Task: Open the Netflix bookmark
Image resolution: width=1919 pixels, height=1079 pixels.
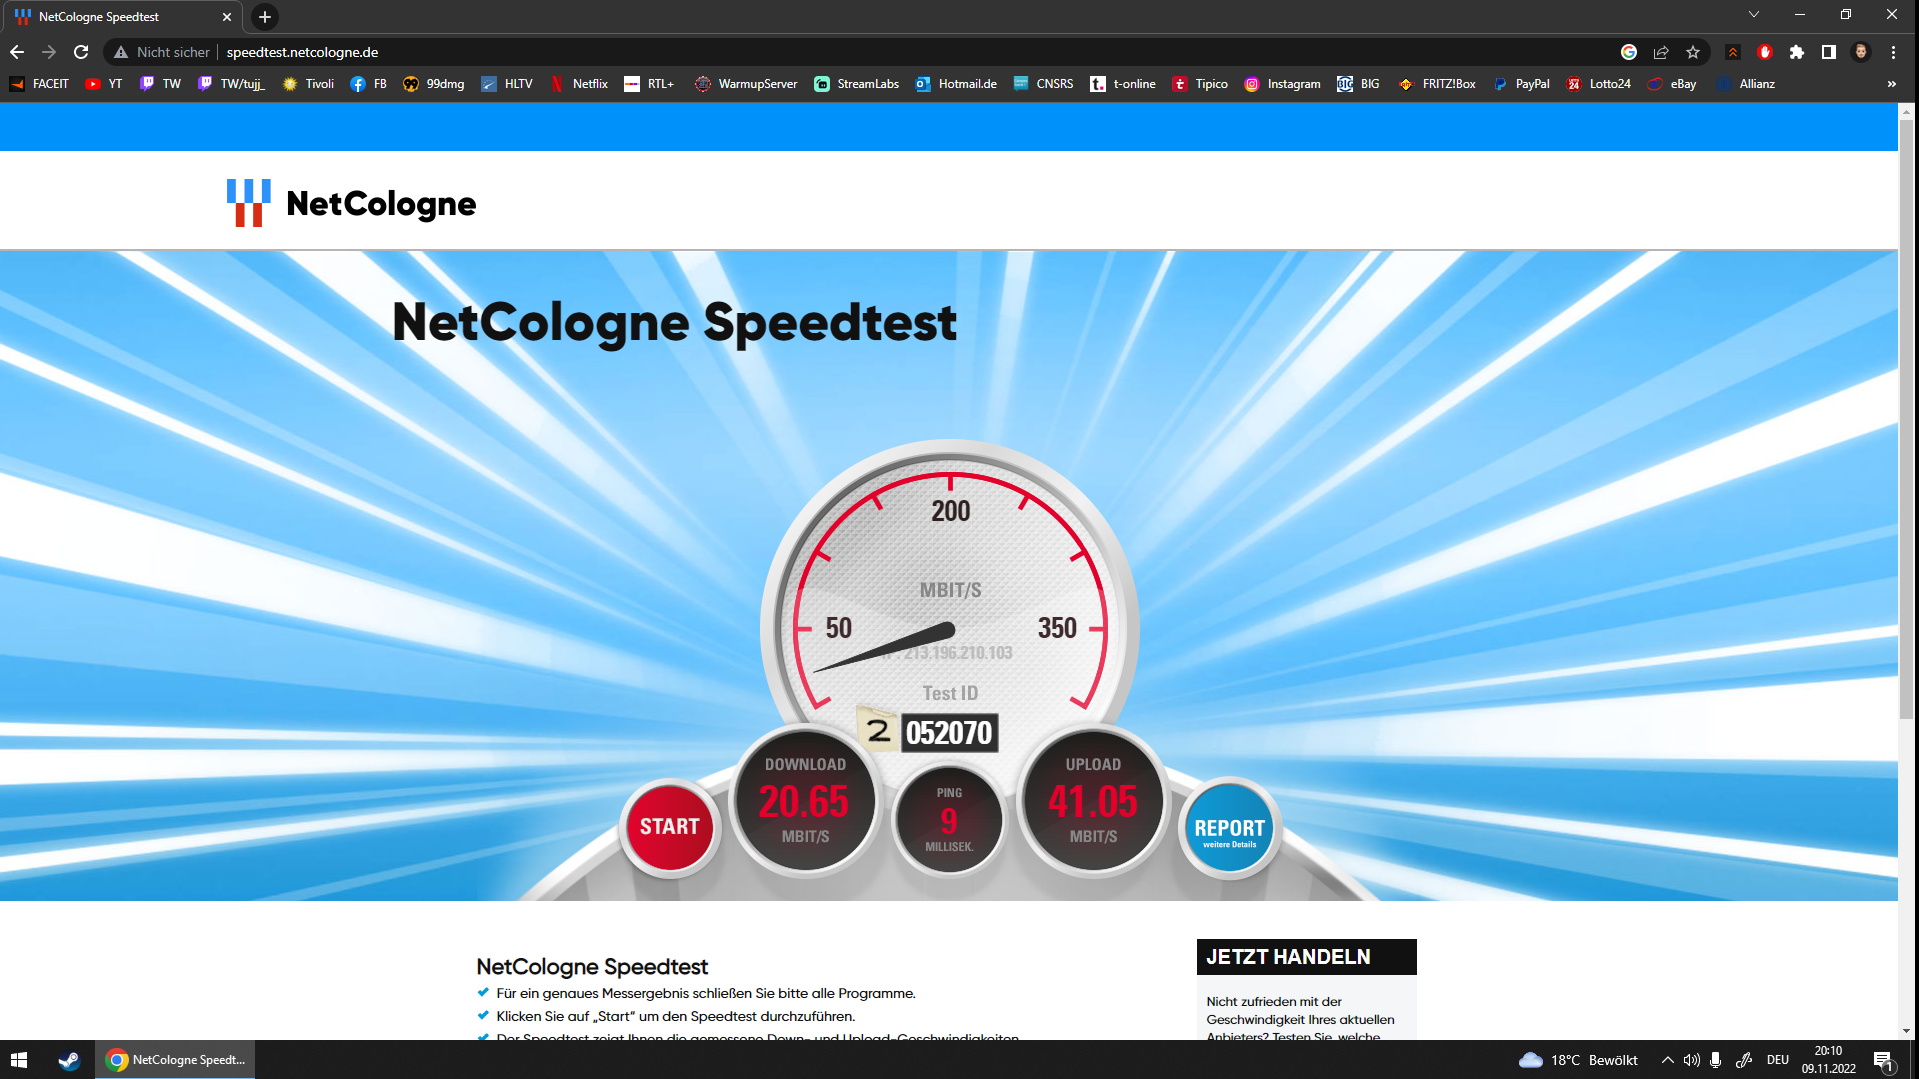Action: click(x=579, y=84)
